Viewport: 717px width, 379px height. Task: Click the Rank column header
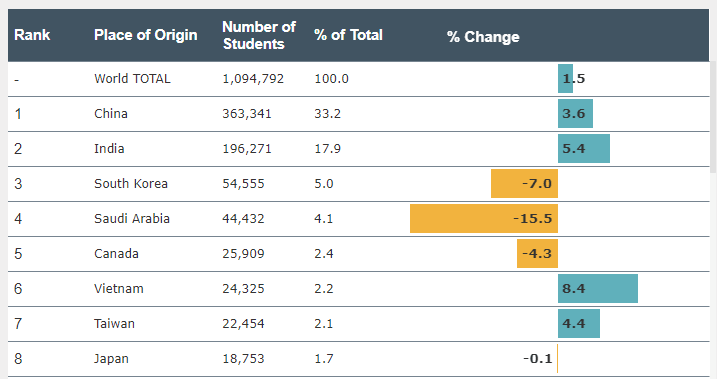click(x=32, y=35)
